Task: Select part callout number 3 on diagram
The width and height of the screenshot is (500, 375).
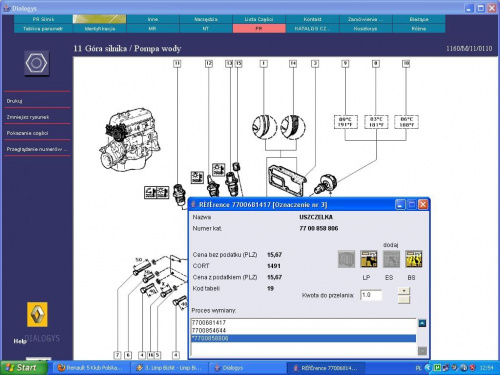Action: (x=315, y=63)
